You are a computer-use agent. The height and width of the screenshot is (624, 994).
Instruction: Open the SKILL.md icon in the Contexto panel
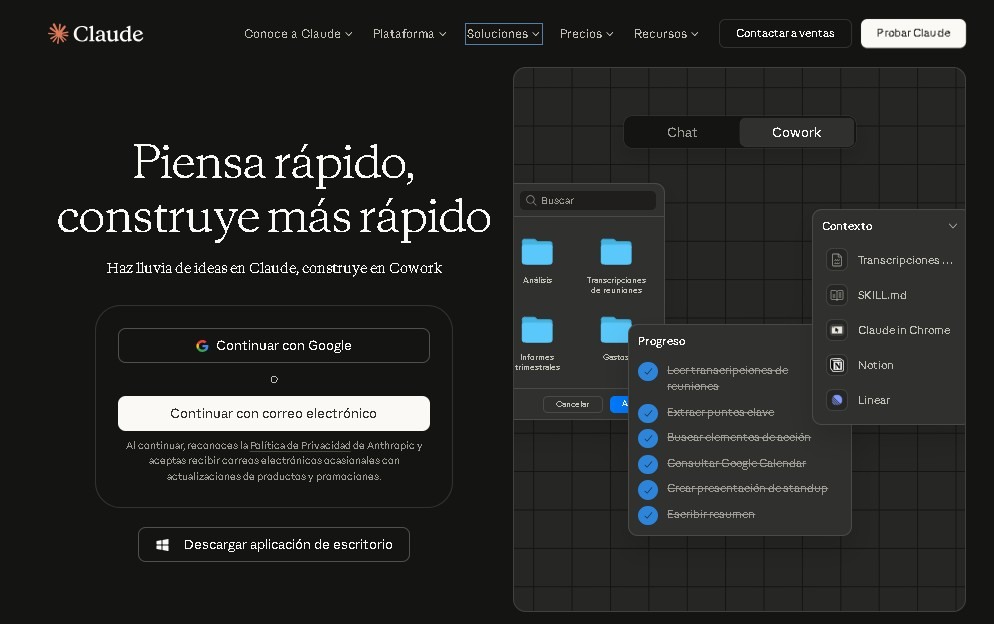pyautogui.click(x=836, y=295)
